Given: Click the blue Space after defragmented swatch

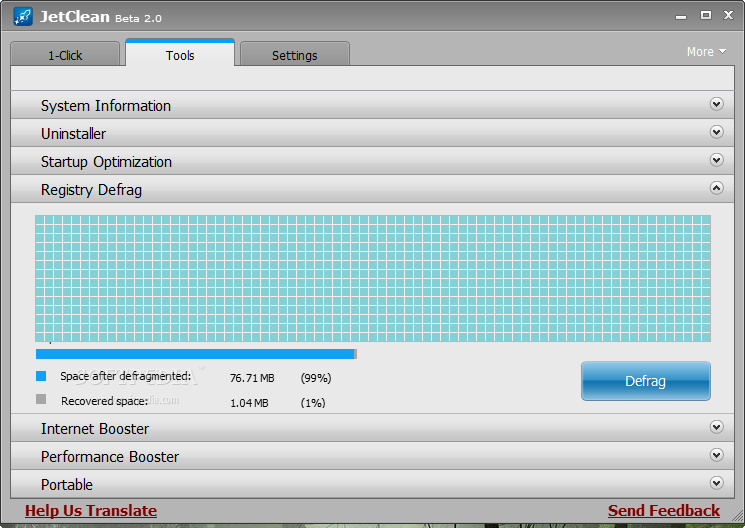Looking at the screenshot, I should 41,376.
